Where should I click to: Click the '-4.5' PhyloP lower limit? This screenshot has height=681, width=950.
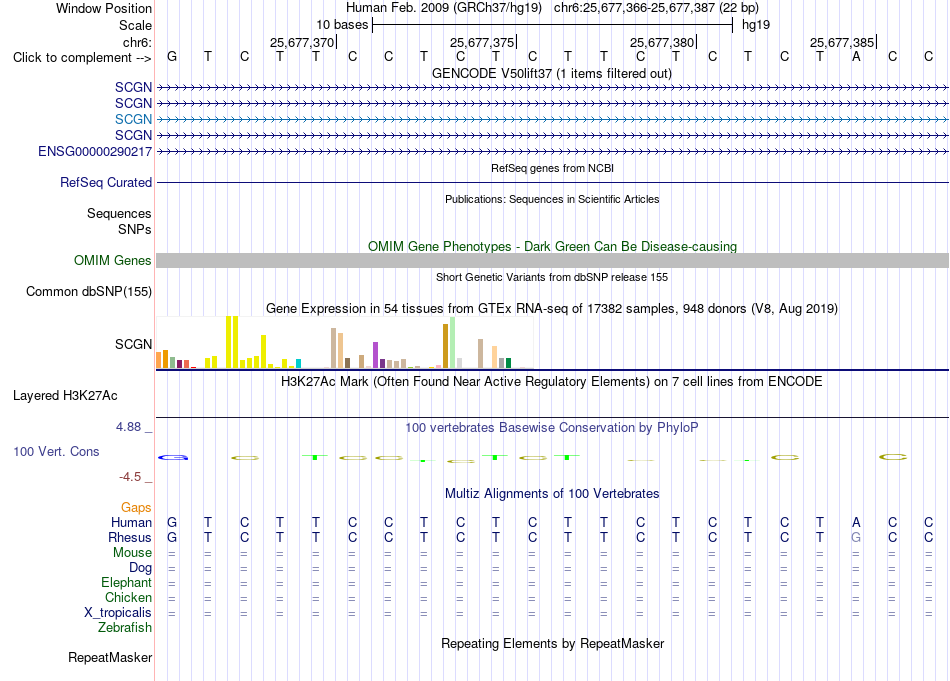pos(130,477)
